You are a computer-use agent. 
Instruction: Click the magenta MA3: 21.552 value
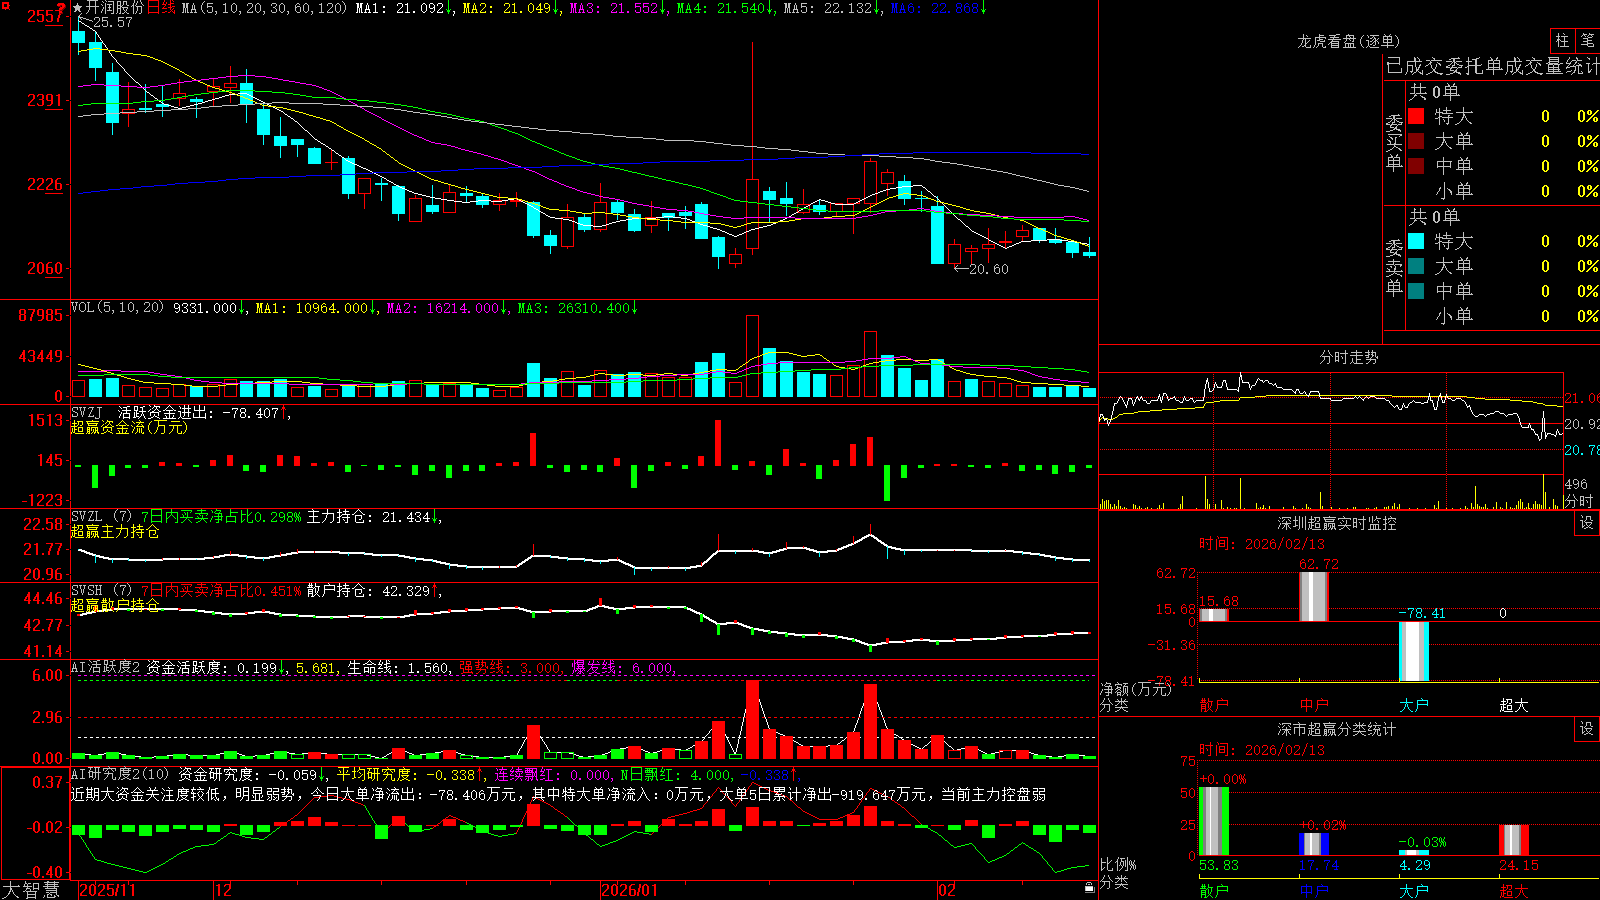coord(617,8)
